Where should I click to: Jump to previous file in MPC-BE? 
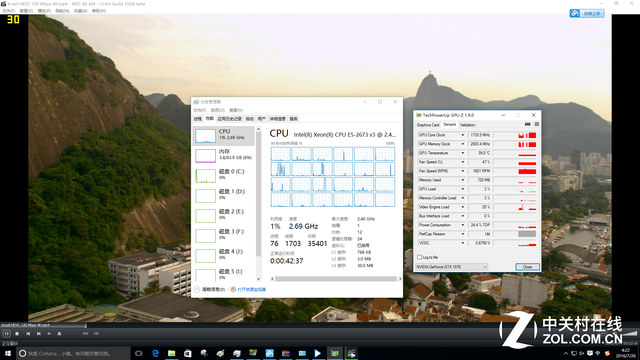point(28,333)
